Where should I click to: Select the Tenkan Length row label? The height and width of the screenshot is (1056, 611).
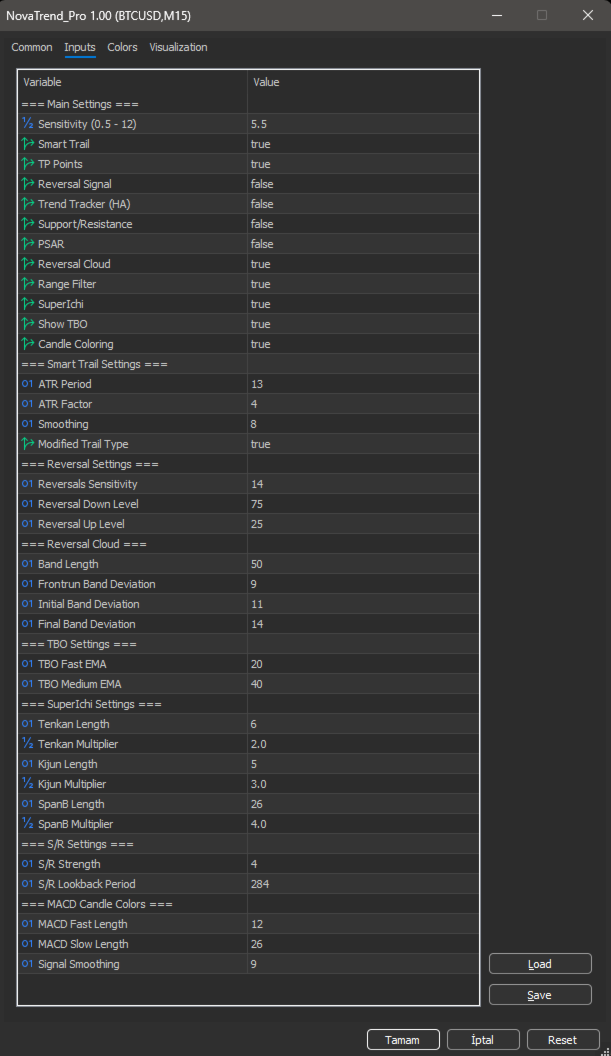coord(73,724)
